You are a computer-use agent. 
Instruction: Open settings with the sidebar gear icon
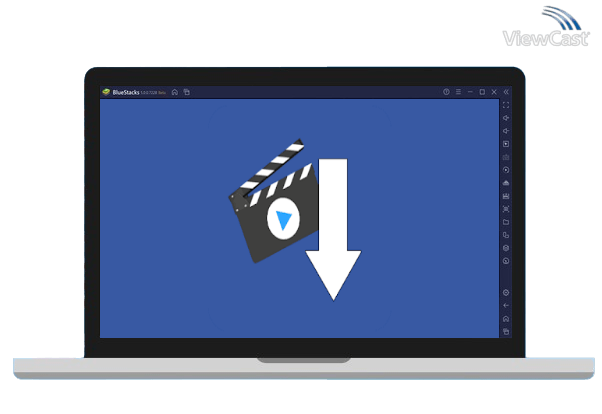506,293
